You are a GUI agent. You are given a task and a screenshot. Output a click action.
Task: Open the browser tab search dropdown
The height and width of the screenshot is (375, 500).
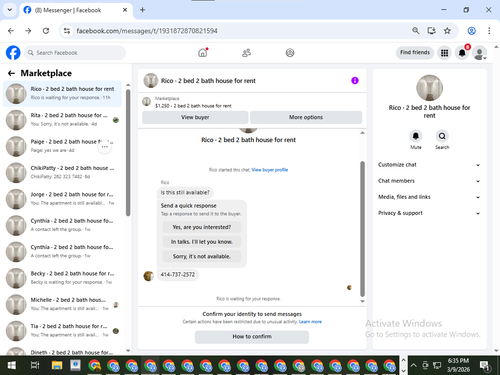pos(10,10)
